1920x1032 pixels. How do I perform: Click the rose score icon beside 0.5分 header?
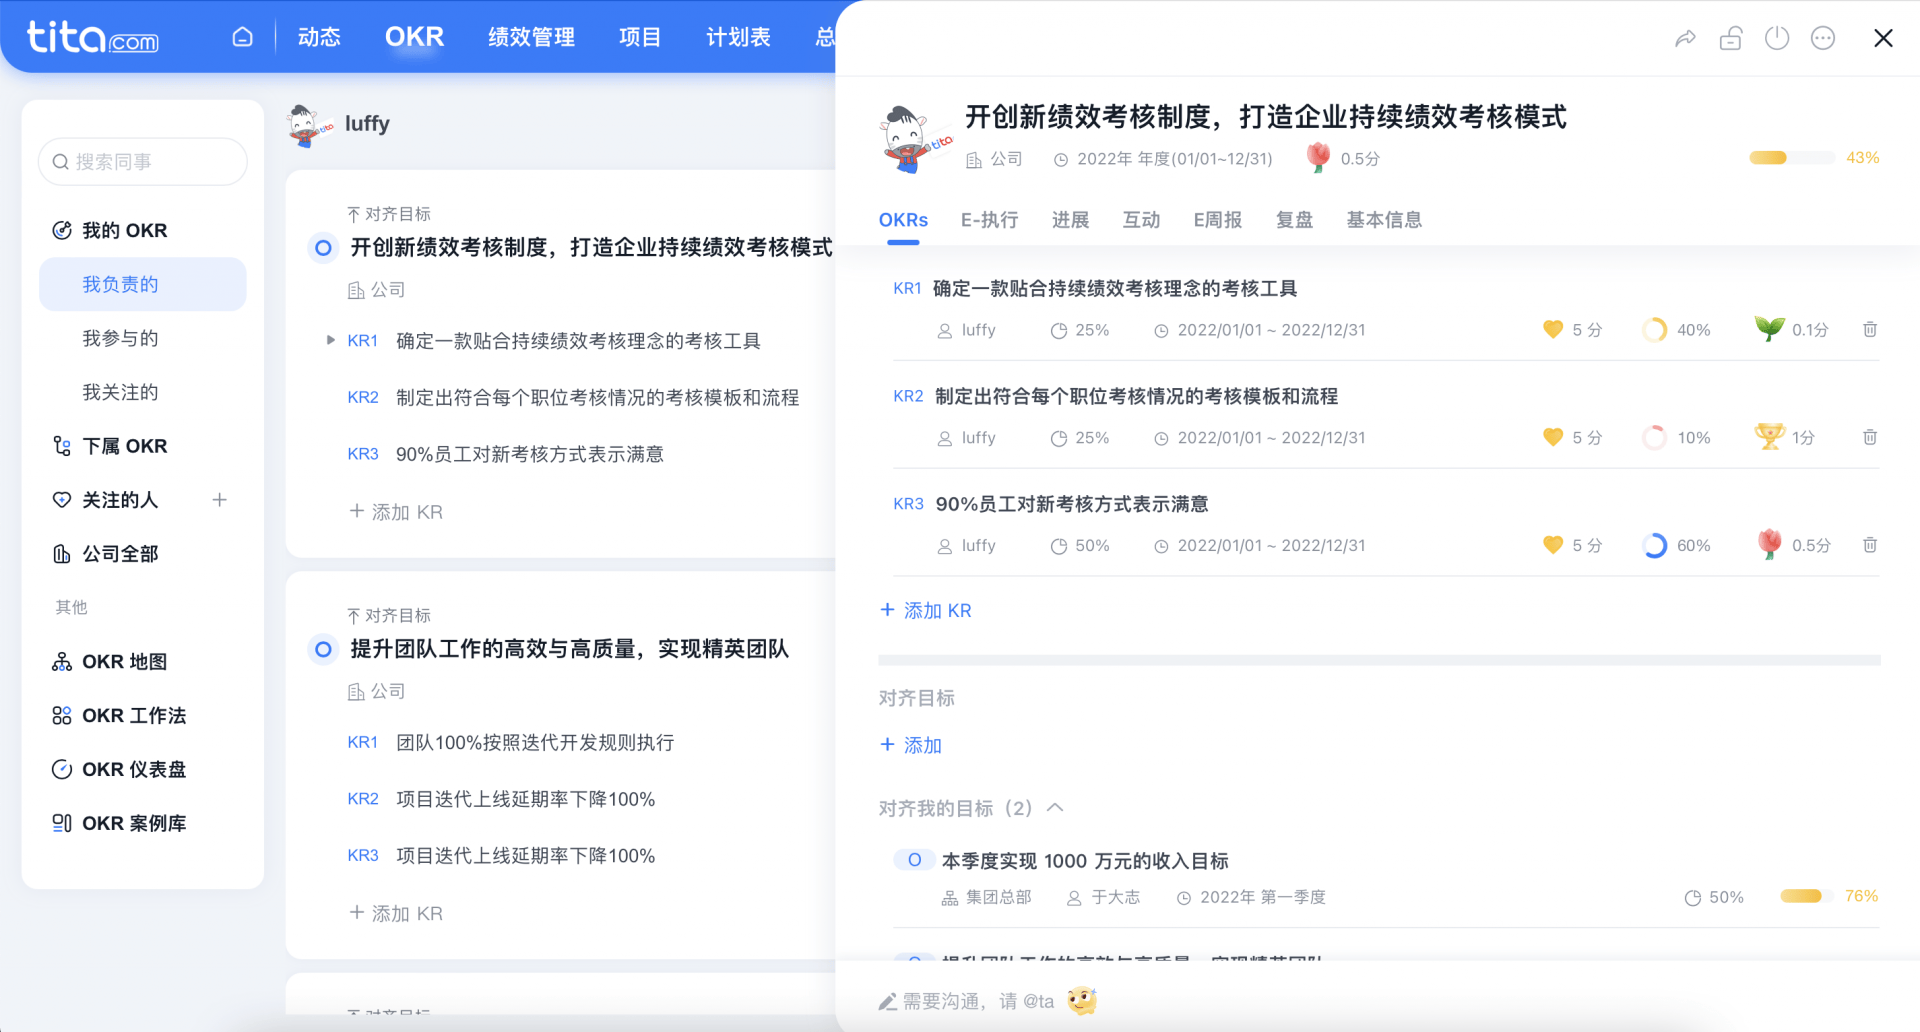pyautogui.click(x=1318, y=157)
